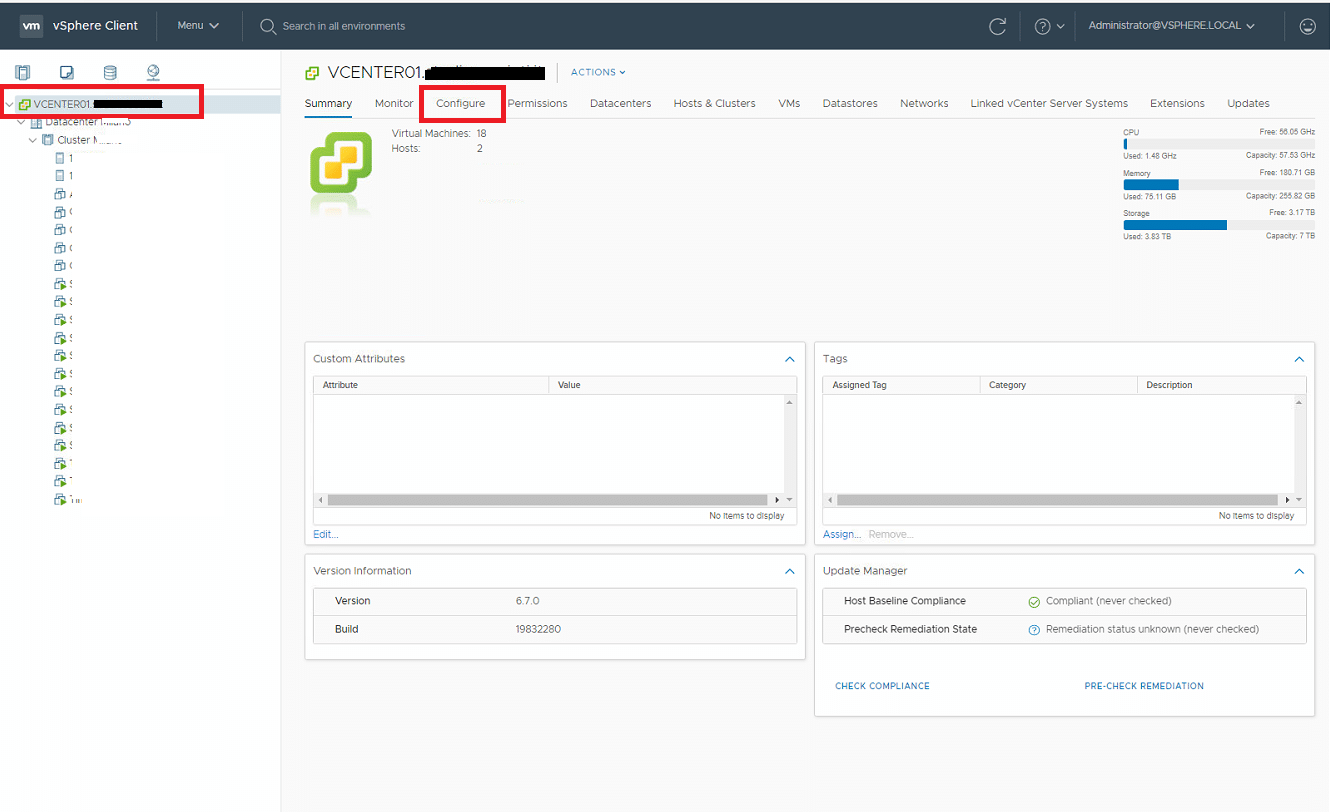Open the VMs and Templates inventory view icon
The image size is (1330, 812).
coord(67,72)
